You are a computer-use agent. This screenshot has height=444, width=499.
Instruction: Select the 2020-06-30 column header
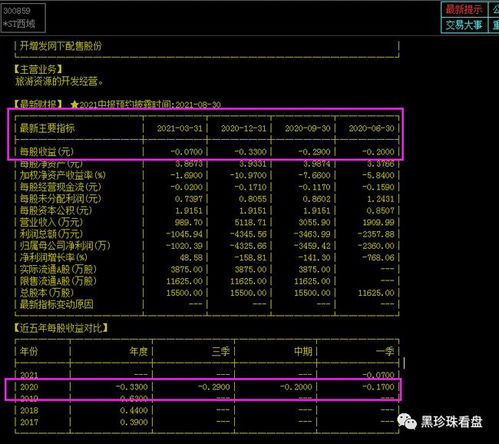tap(372, 129)
